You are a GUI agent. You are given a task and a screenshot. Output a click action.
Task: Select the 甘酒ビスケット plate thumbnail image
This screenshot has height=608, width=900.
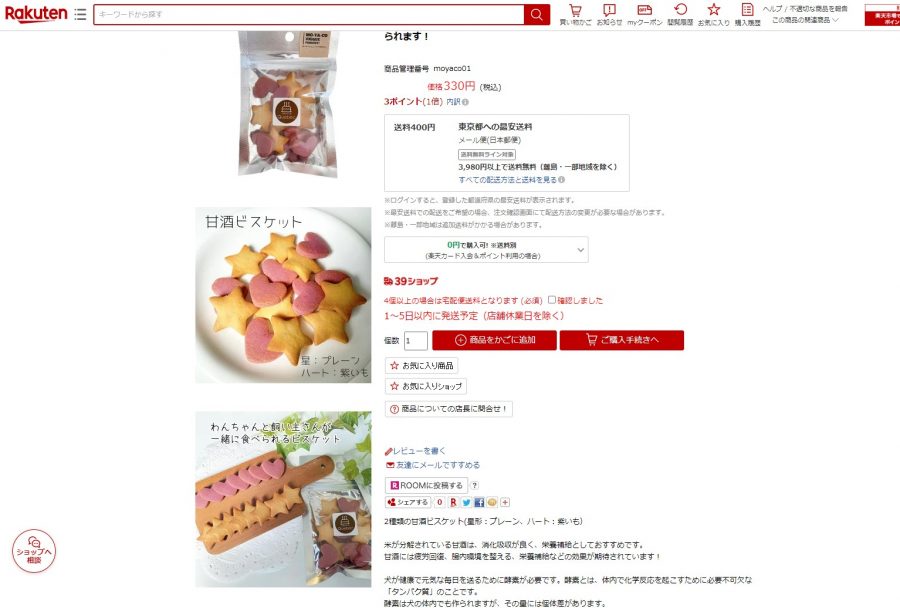(x=283, y=295)
